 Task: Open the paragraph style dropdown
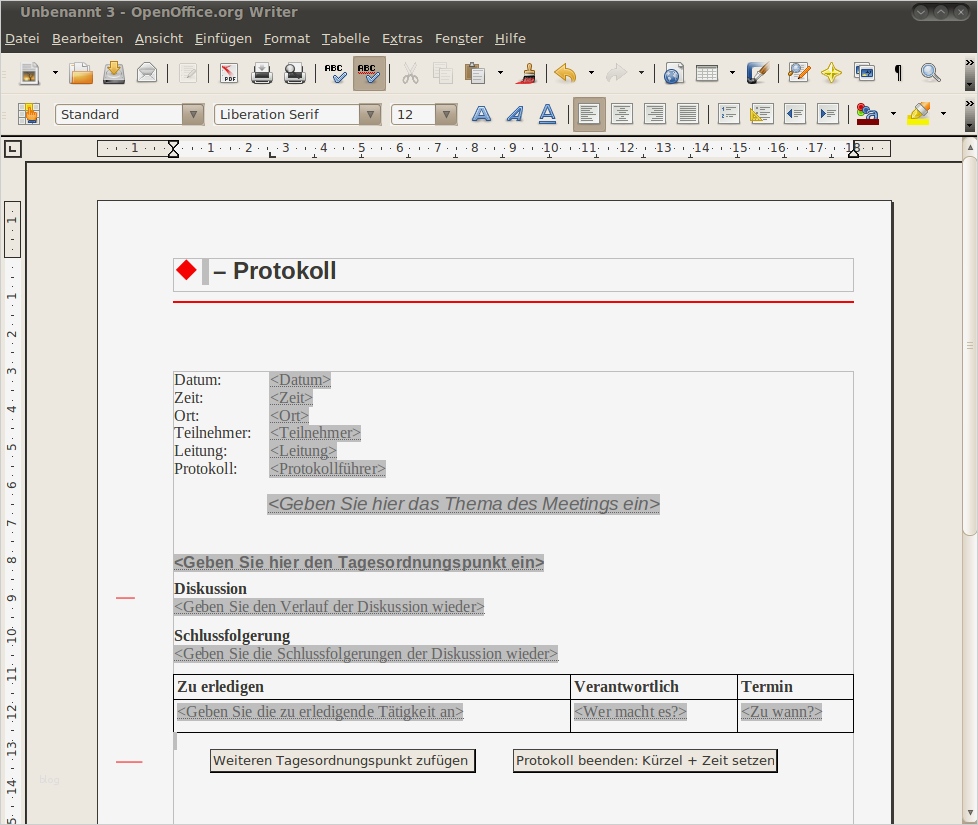193,114
